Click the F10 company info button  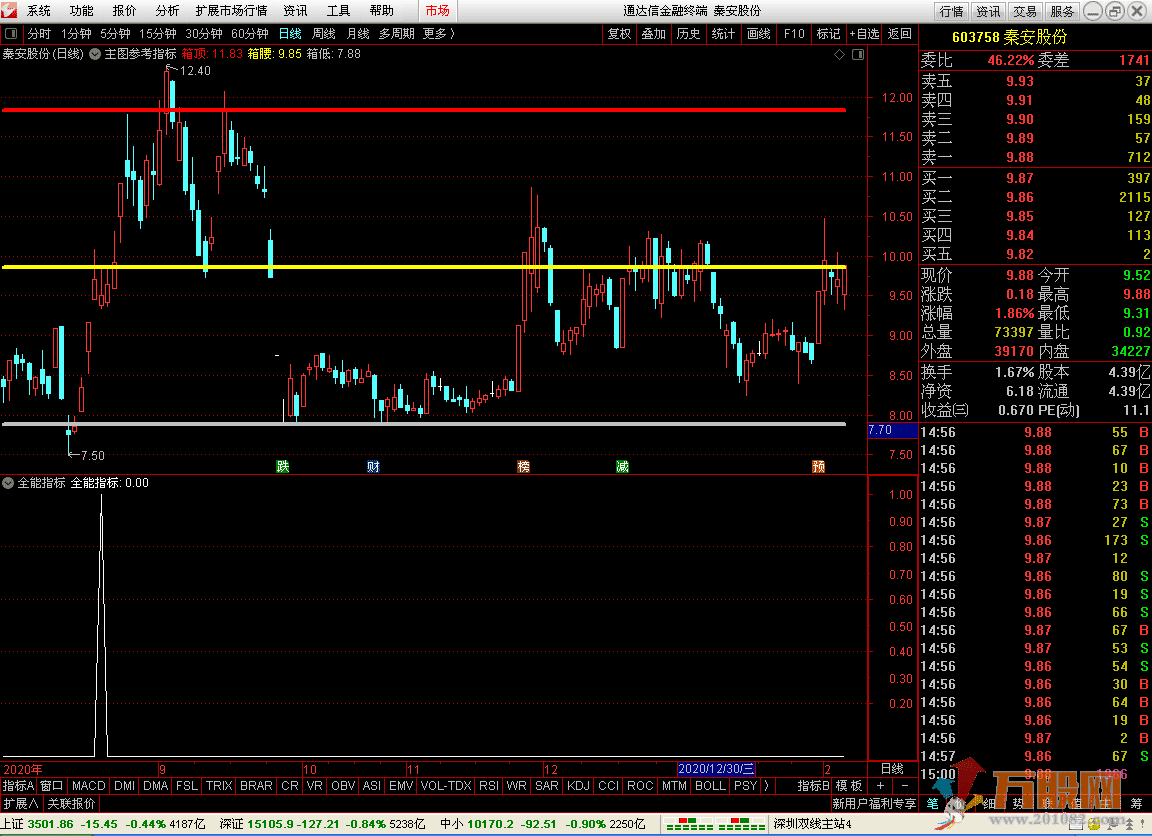click(x=794, y=34)
